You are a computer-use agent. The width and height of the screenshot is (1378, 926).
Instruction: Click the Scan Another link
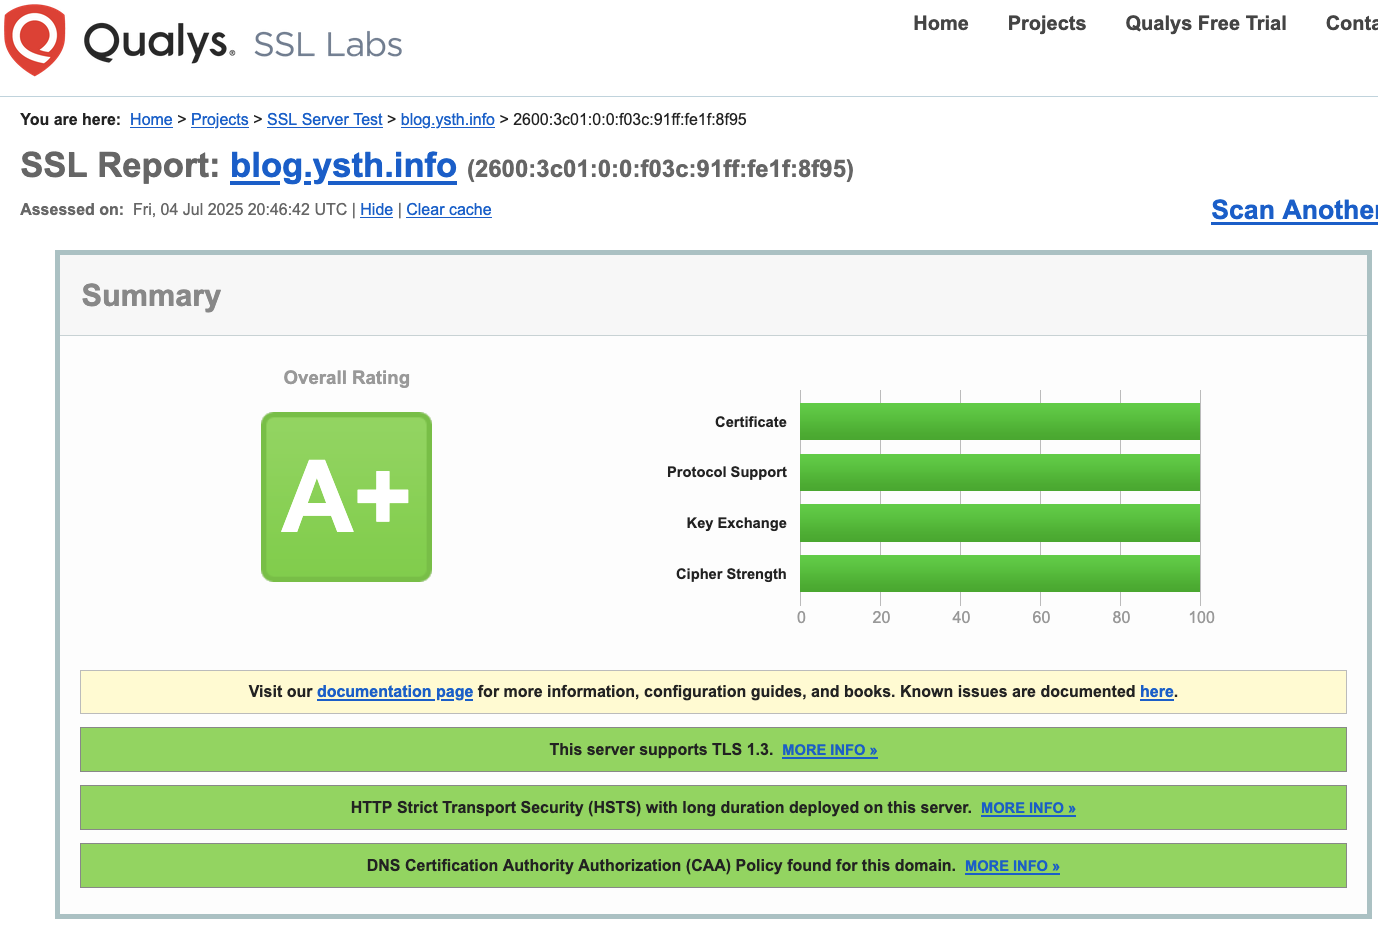pyautogui.click(x=1294, y=210)
